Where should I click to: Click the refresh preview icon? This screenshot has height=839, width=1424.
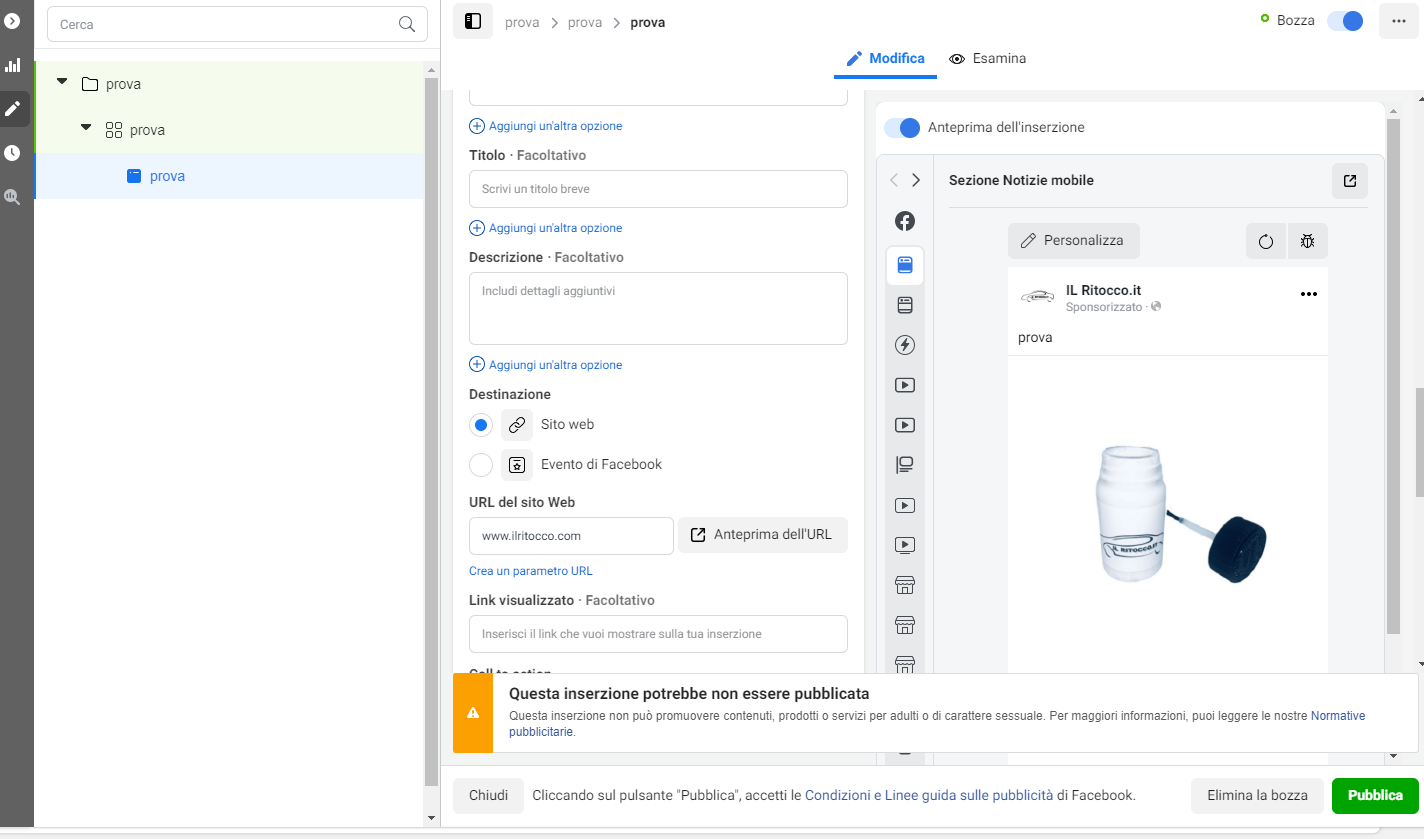pyautogui.click(x=1266, y=241)
